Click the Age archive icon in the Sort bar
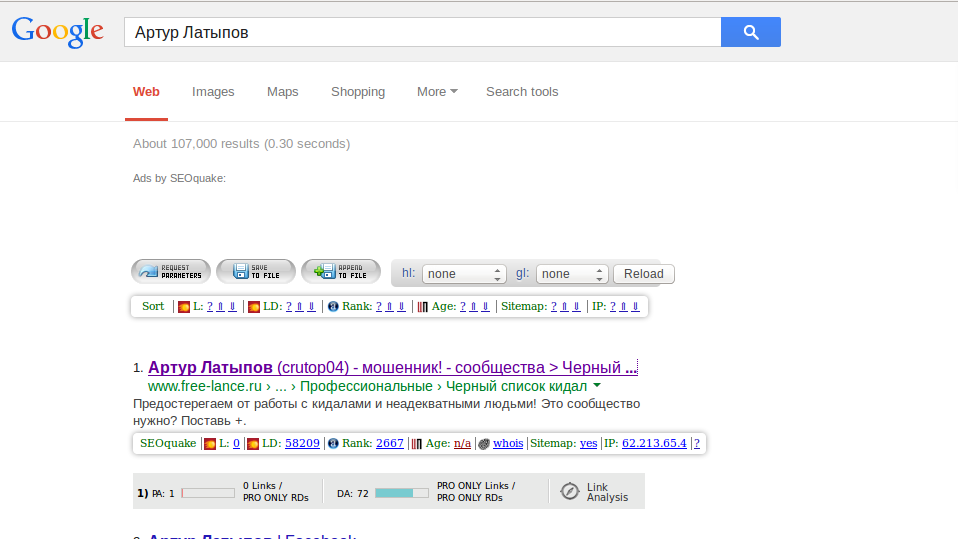Viewport: 958px width, 539px height. tap(422, 306)
